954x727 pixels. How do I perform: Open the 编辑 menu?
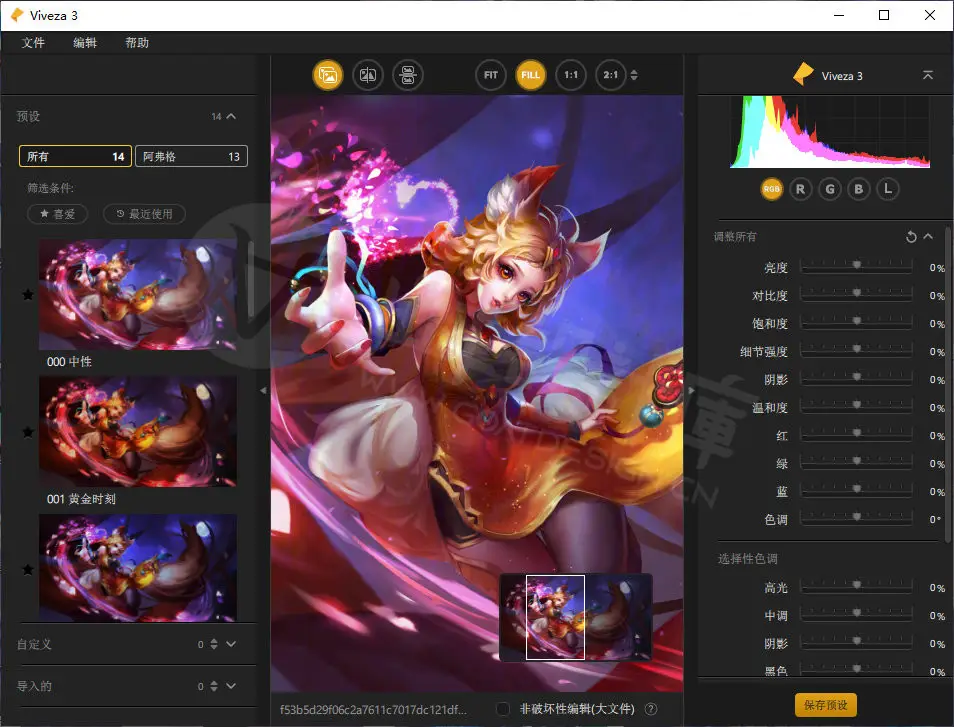[85, 43]
